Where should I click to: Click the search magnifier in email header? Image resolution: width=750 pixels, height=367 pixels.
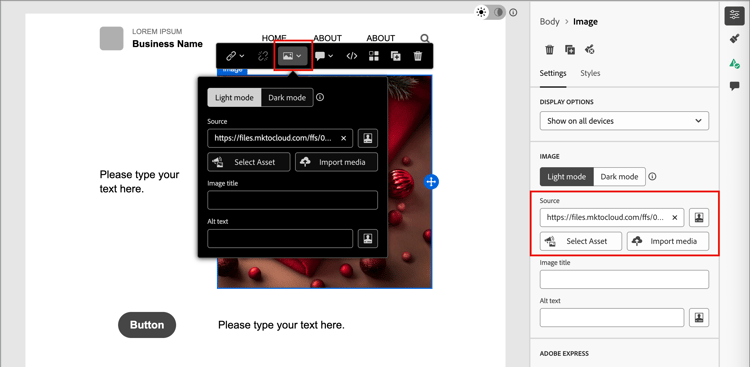pyautogui.click(x=425, y=38)
